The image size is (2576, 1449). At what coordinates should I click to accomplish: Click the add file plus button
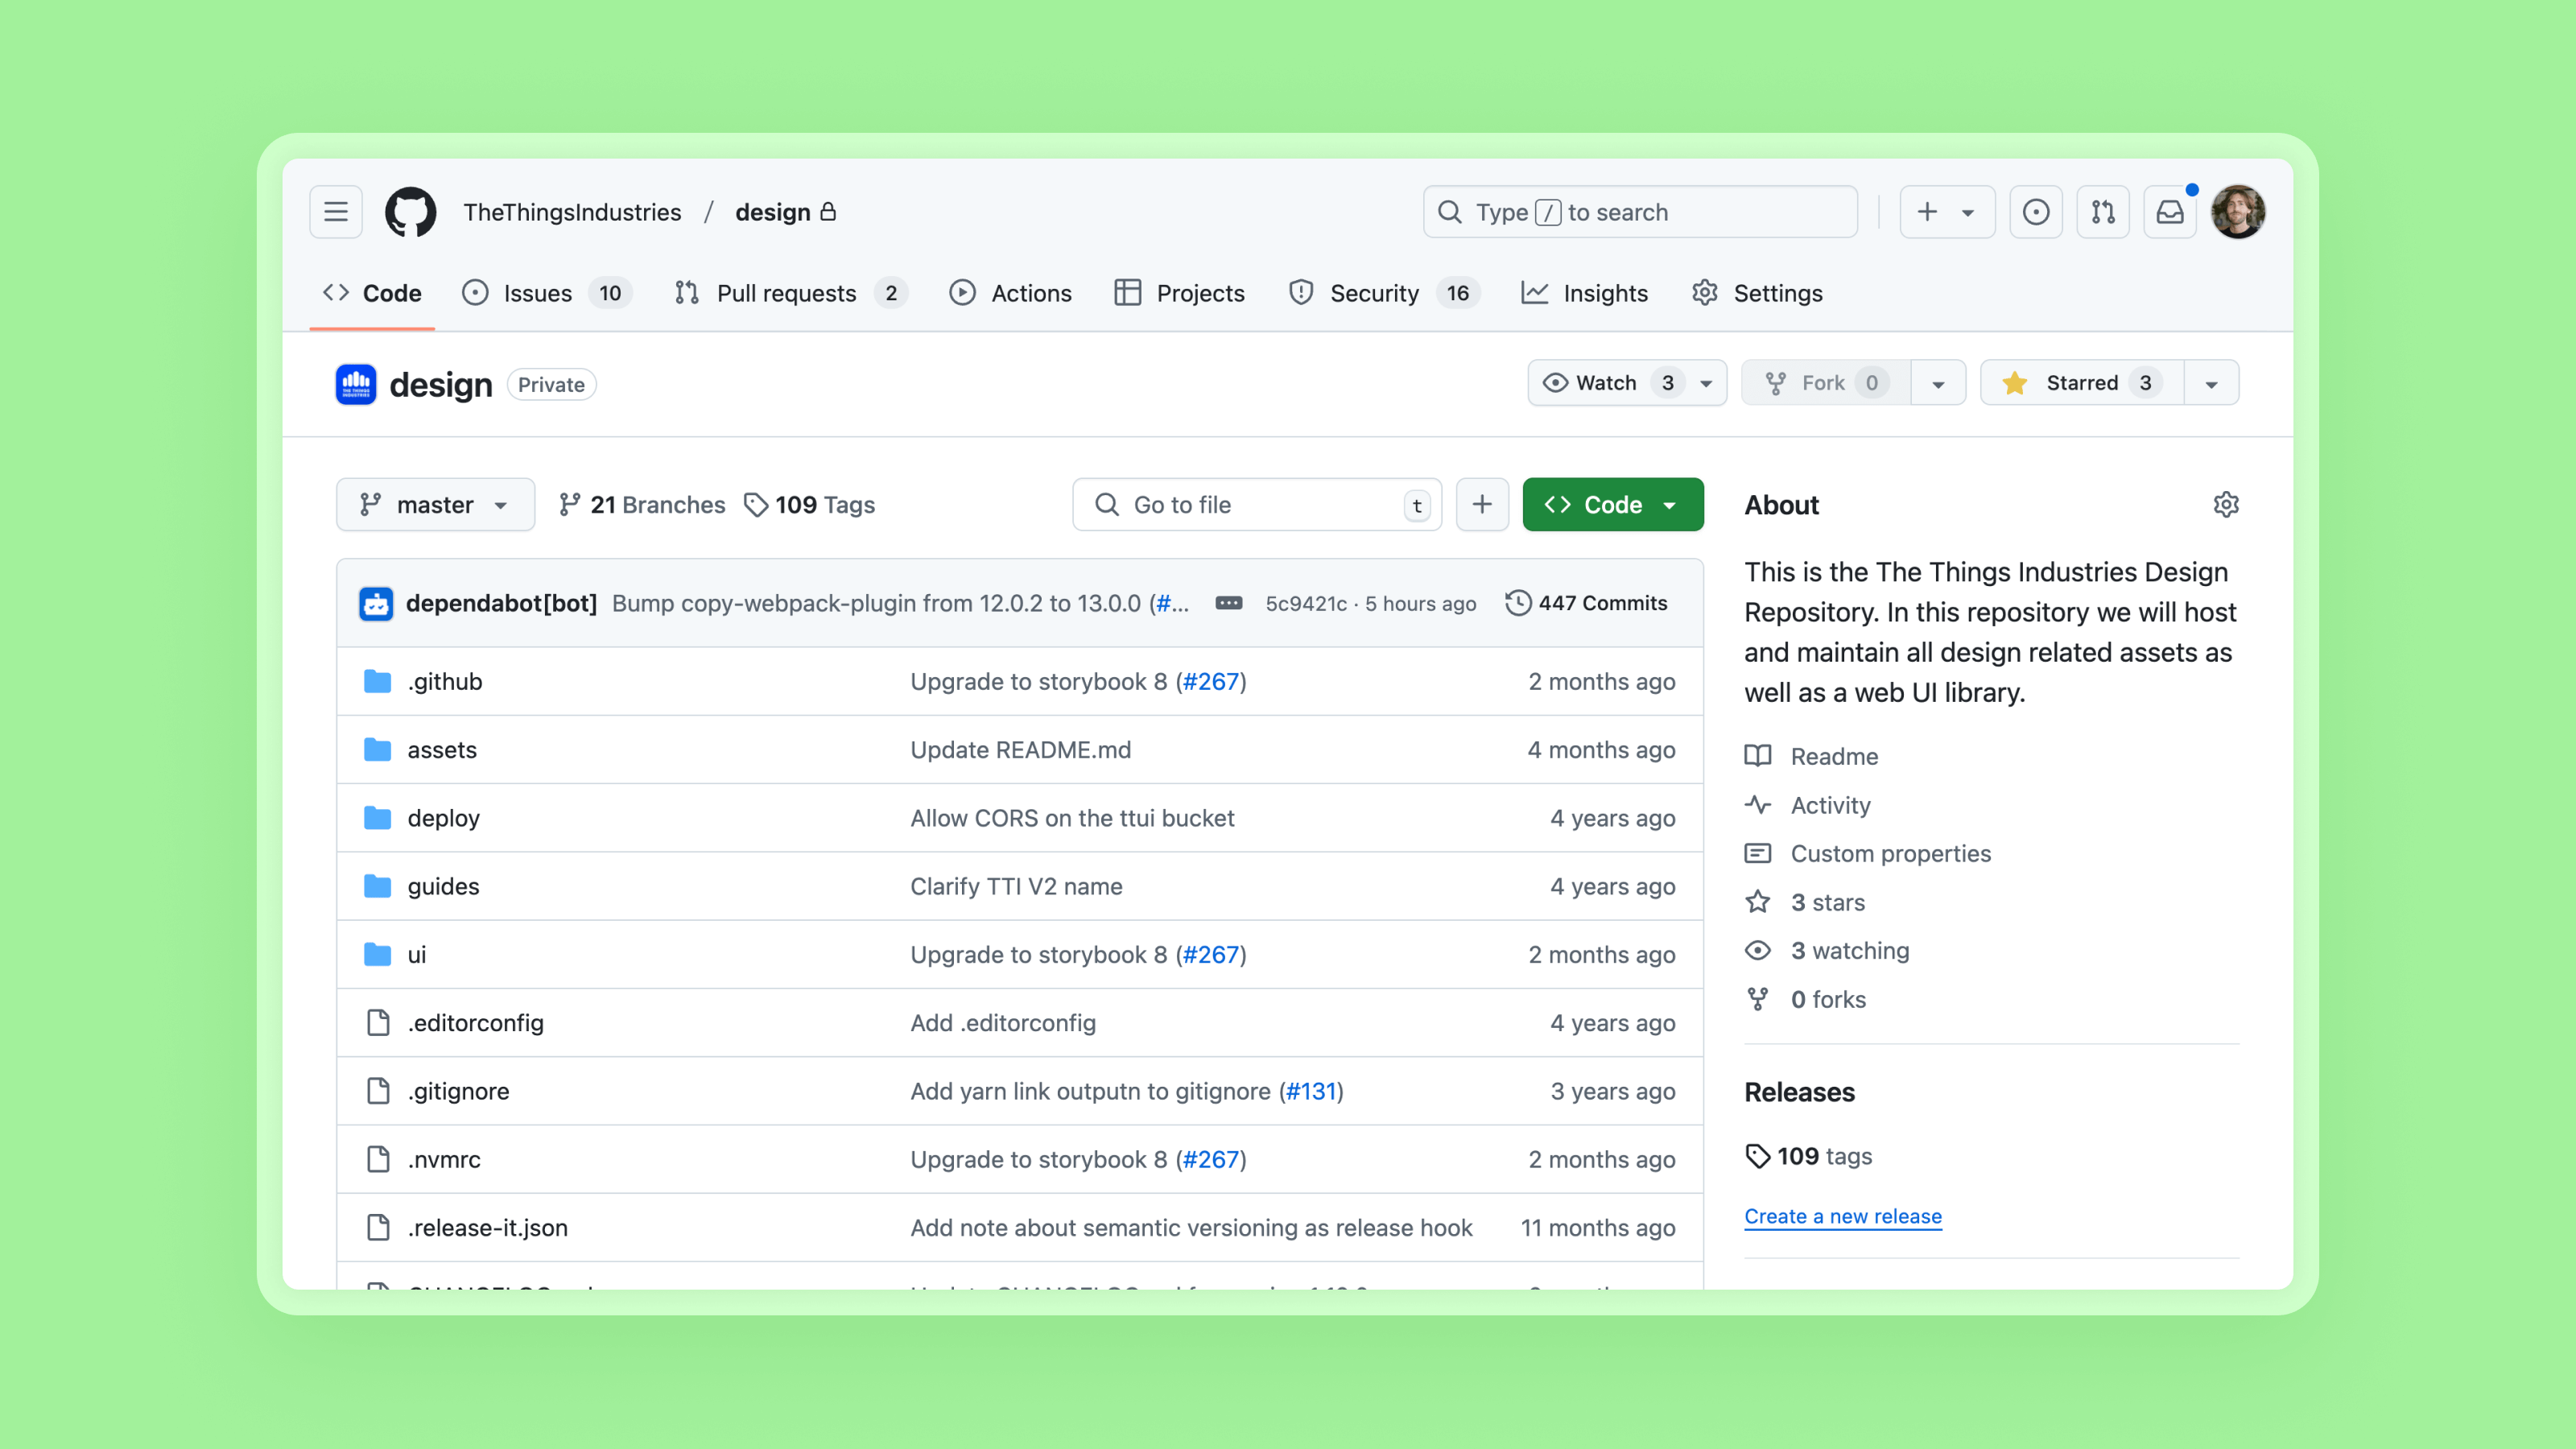tap(1482, 505)
